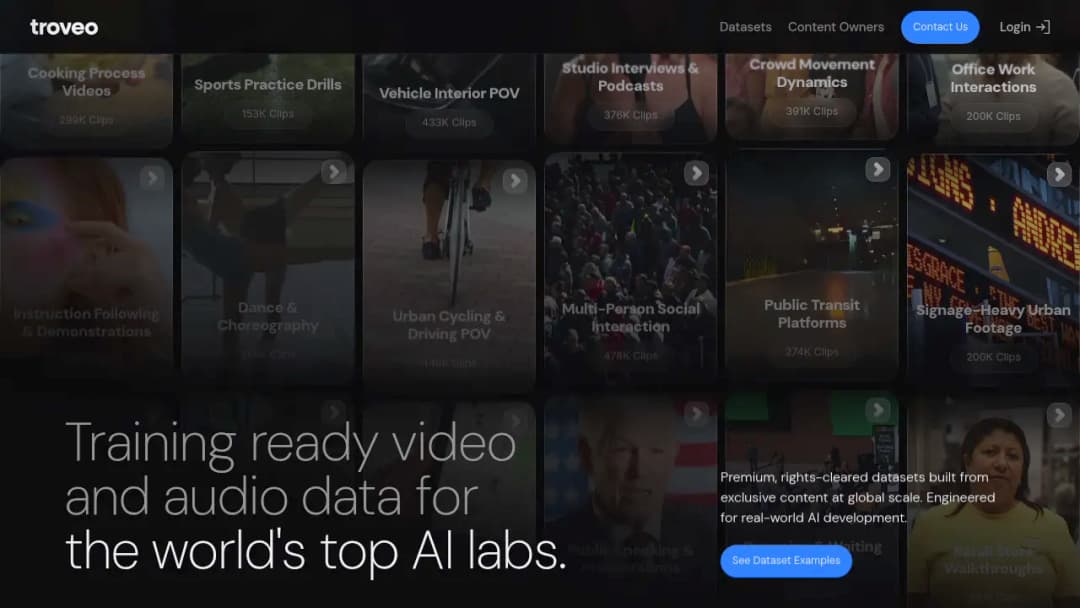The image size is (1080, 608).
Task: Click the 'Signage-Heavy Urban Footage' card title
Action: coord(993,319)
